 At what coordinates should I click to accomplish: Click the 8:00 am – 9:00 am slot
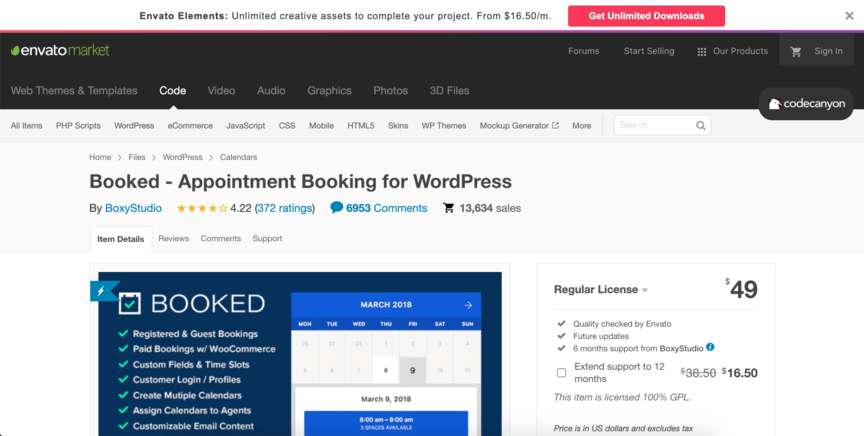click(x=386, y=423)
